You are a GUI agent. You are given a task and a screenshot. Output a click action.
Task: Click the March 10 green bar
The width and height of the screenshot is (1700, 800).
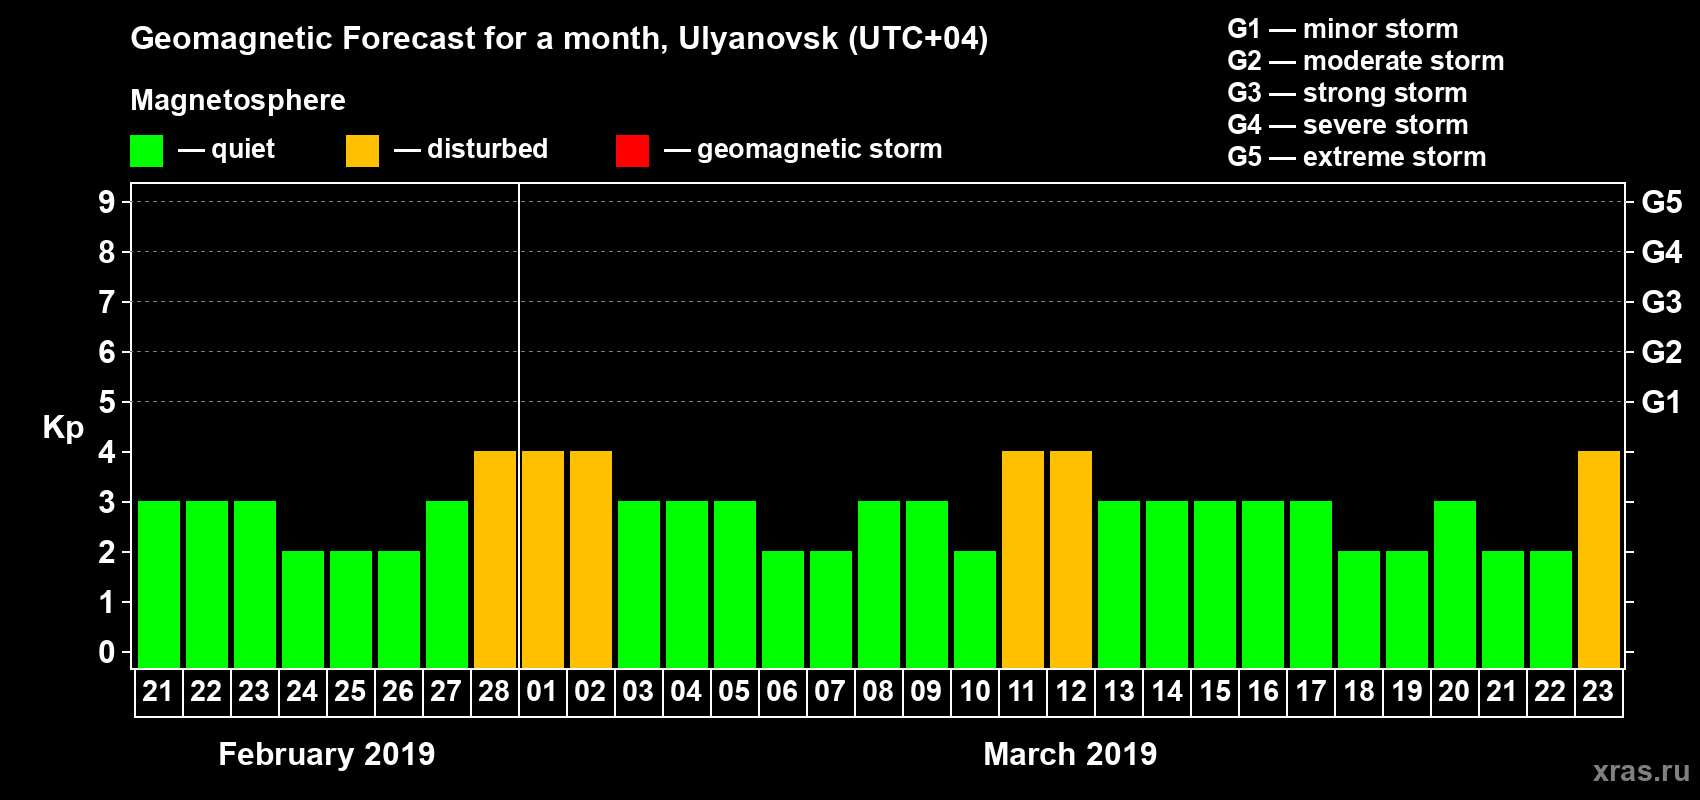click(975, 609)
